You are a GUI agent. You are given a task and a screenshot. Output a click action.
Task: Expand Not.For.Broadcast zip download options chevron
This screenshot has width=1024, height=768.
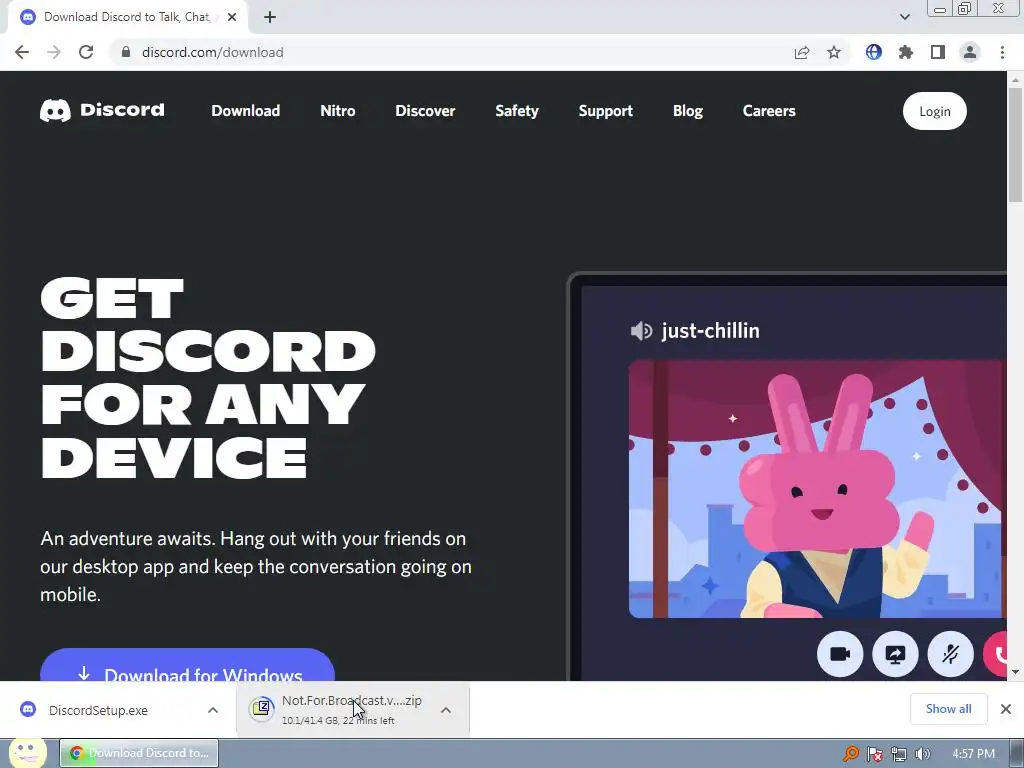[x=446, y=710]
